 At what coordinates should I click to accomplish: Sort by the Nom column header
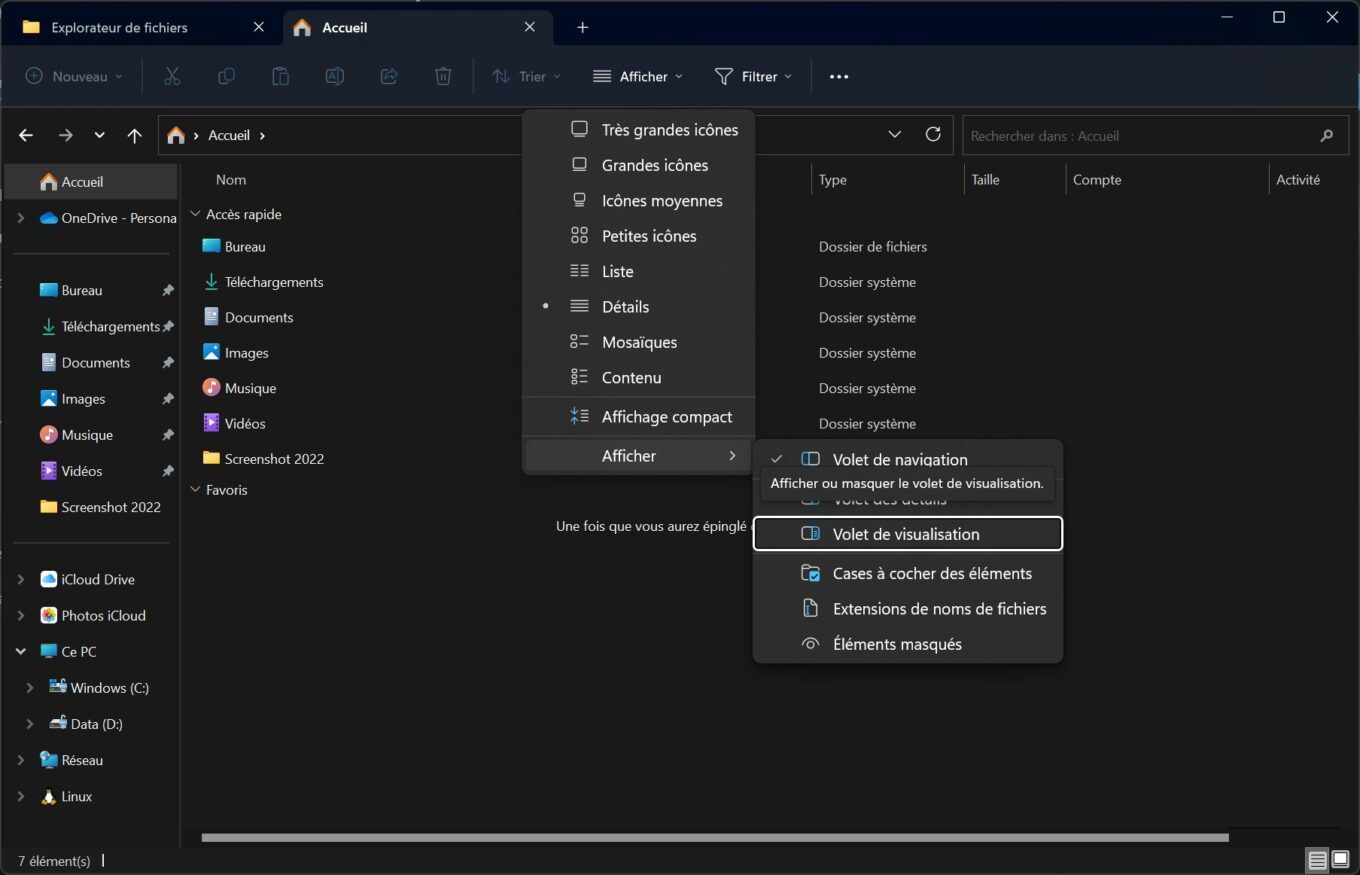coord(231,180)
